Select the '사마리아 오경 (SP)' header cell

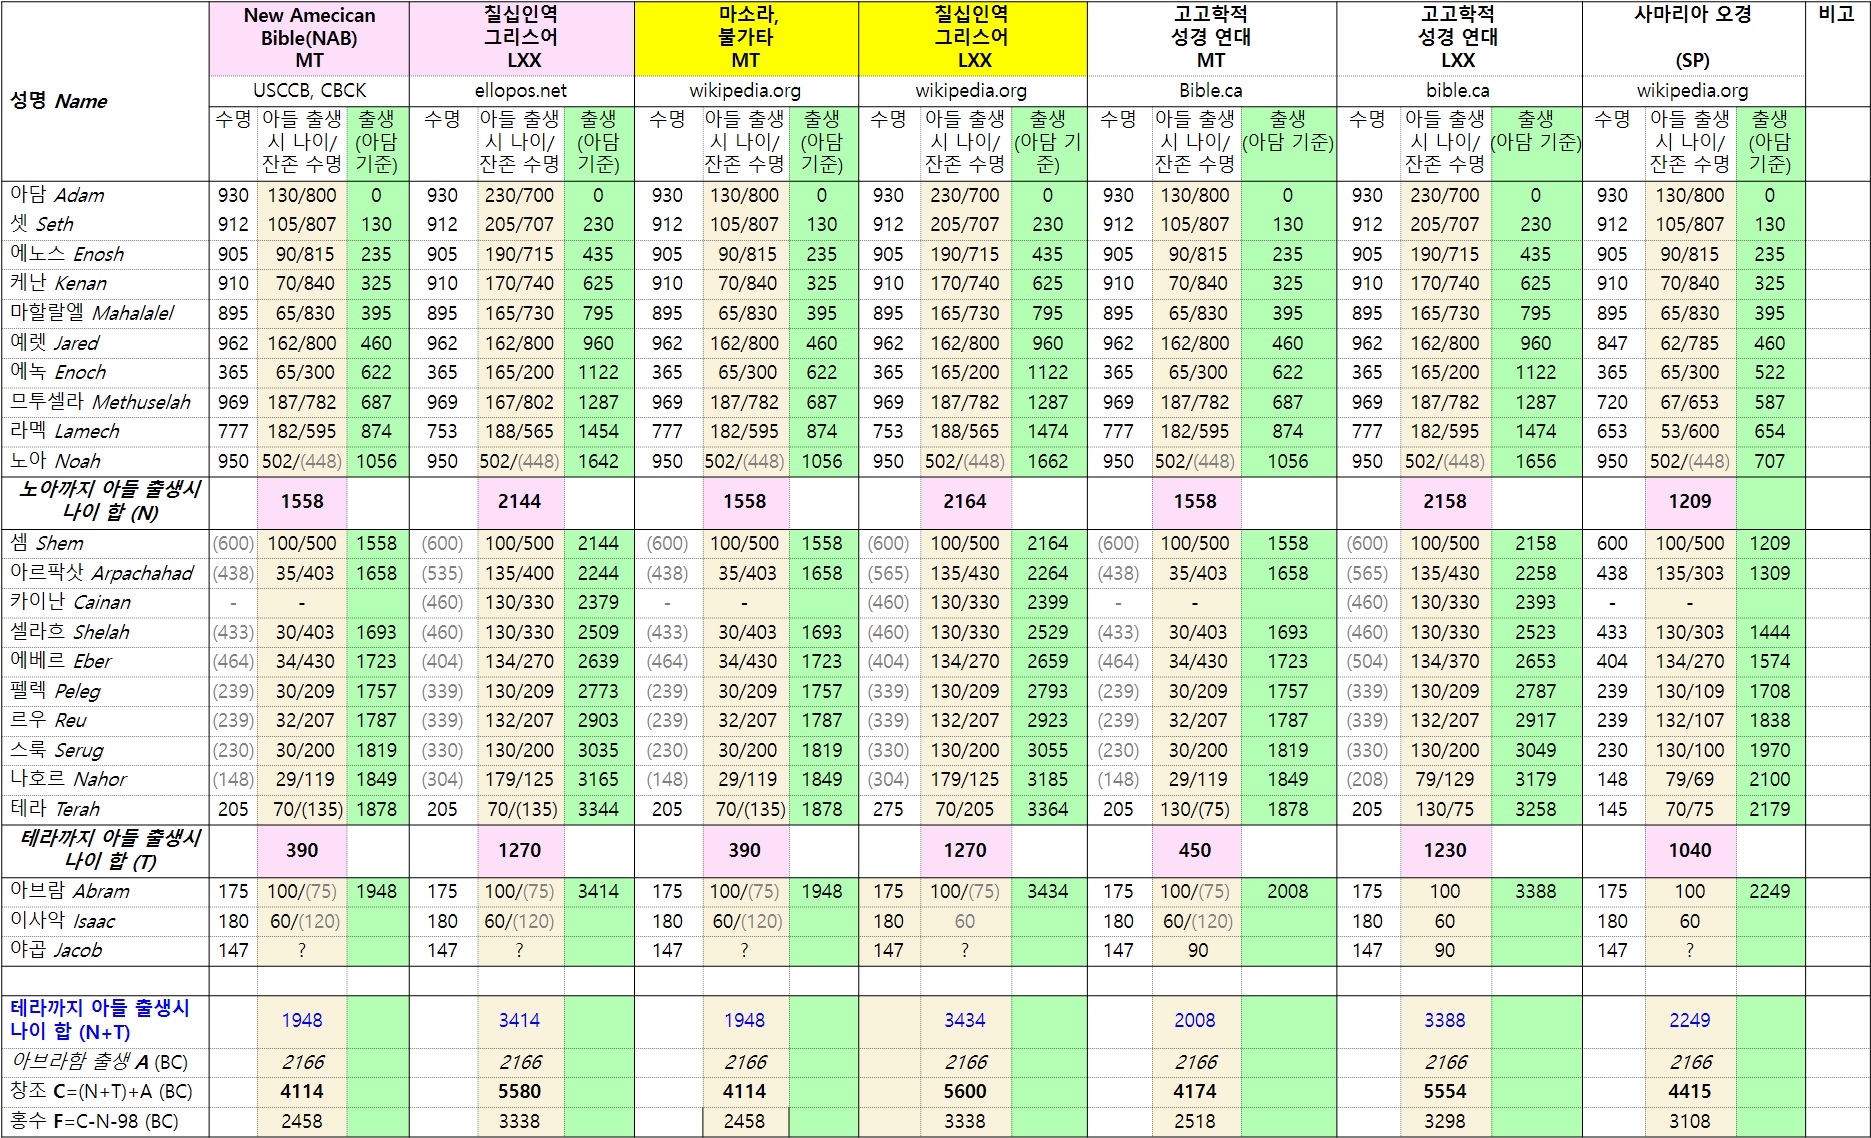click(1693, 38)
